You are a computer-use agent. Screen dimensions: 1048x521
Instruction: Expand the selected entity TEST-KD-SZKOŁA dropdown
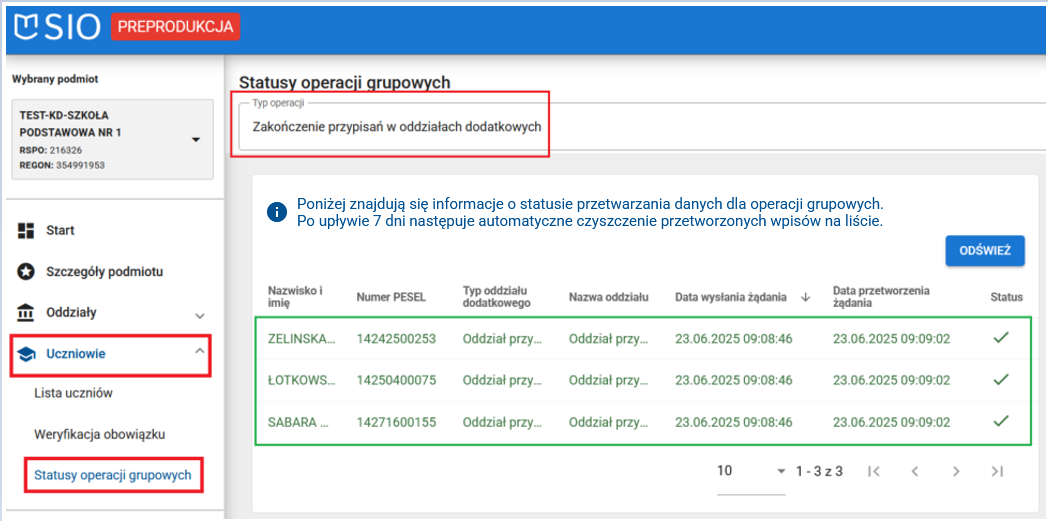196,139
